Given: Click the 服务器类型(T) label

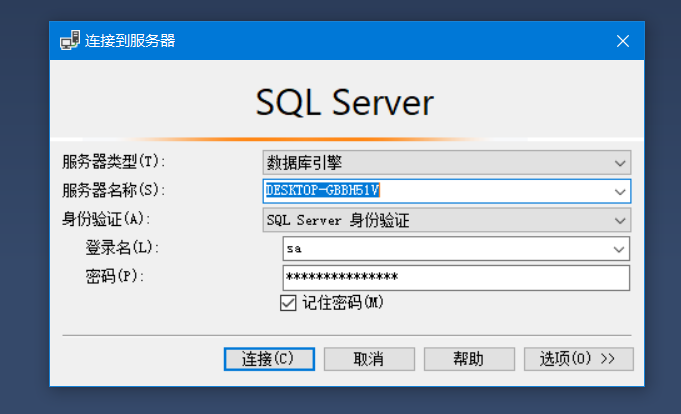Looking at the screenshot, I should pos(113,162).
